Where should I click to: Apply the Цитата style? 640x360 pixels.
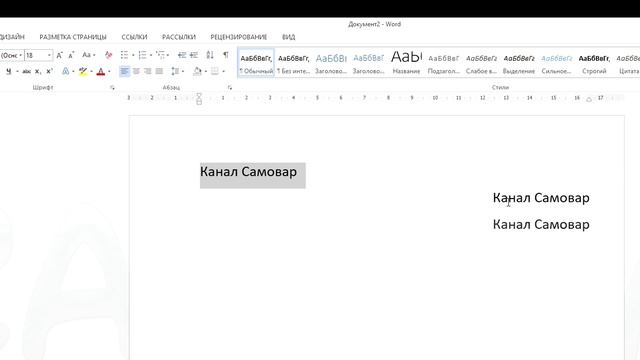(628, 63)
